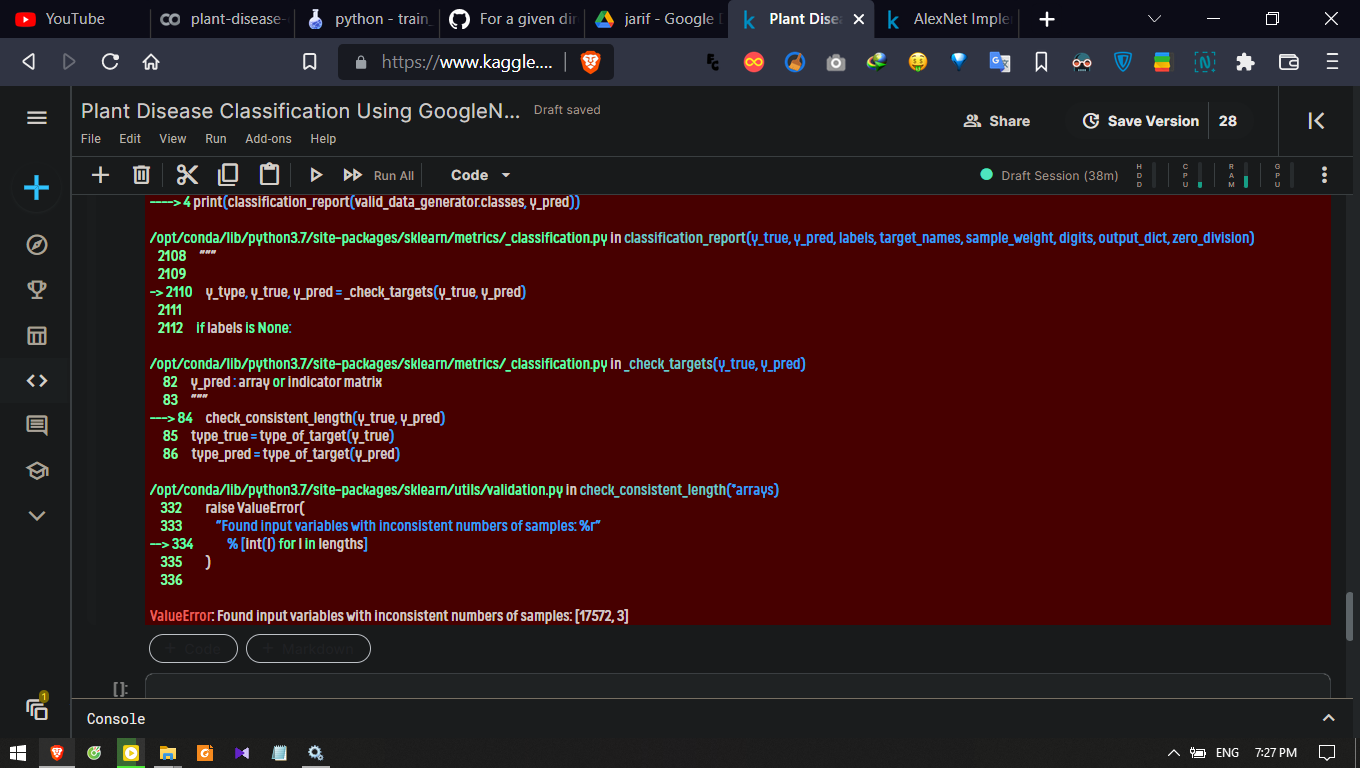Close the Plant Disease tab
This screenshot has width=1360, height=768.
coord(858,19)
